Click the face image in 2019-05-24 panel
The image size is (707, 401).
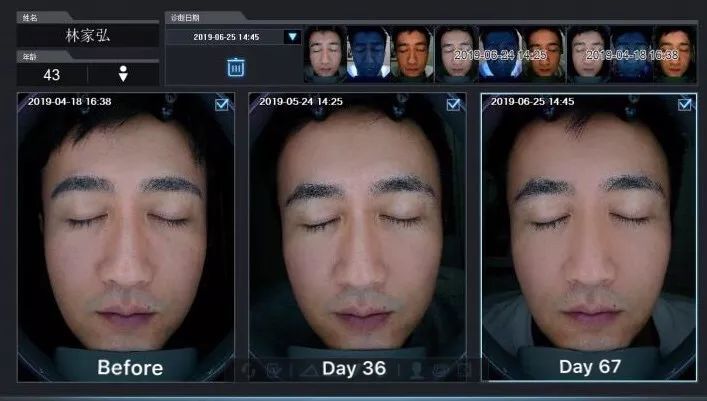(358, 237)
